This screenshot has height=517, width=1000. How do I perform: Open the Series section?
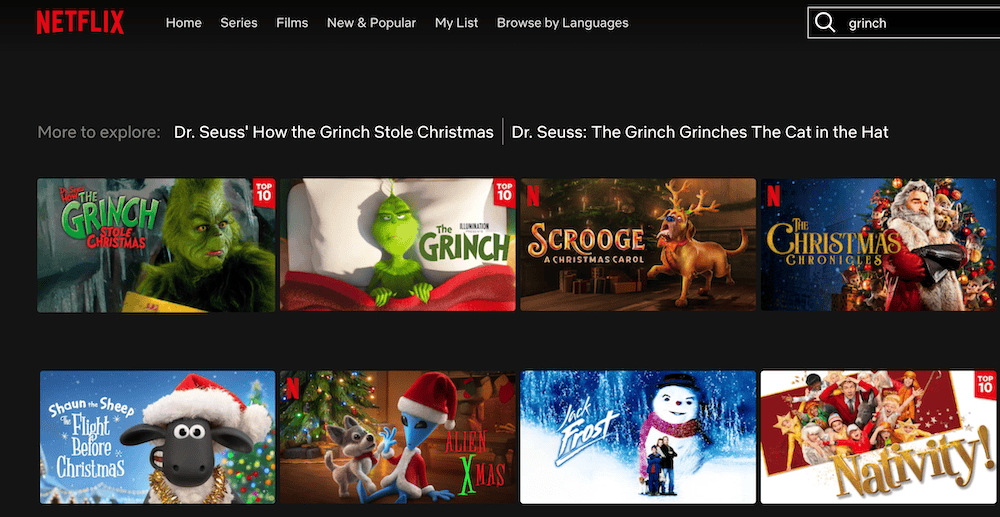tap(239, 23)
